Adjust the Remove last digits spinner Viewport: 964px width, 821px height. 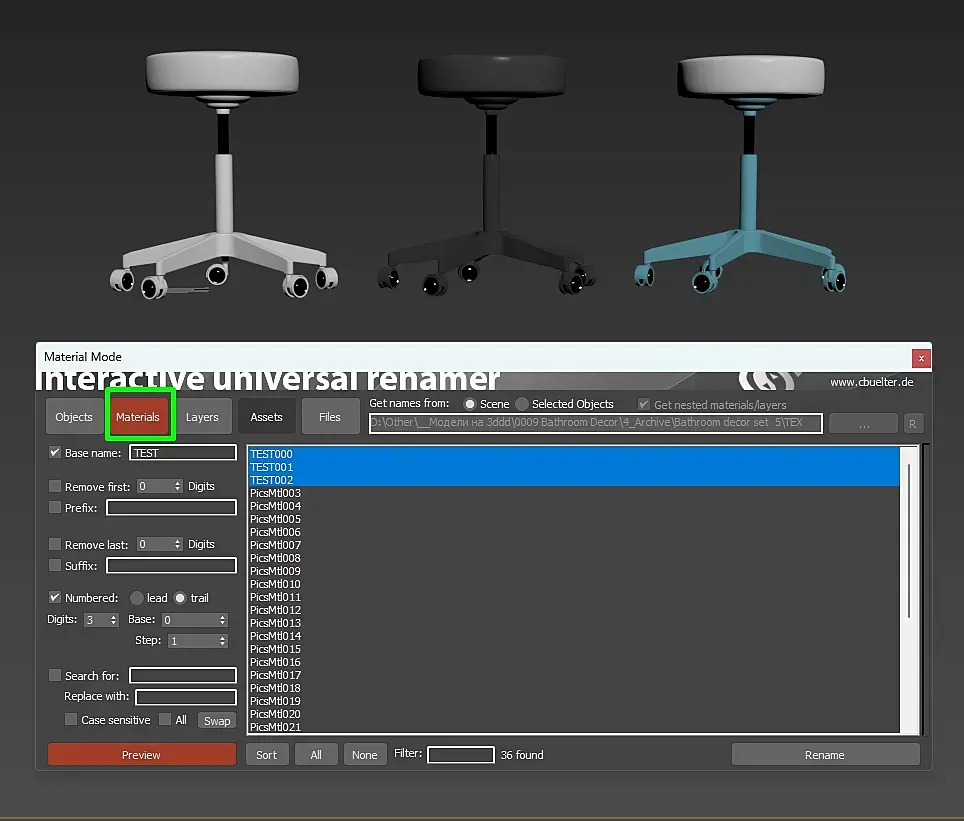click(x=178, y=544)
